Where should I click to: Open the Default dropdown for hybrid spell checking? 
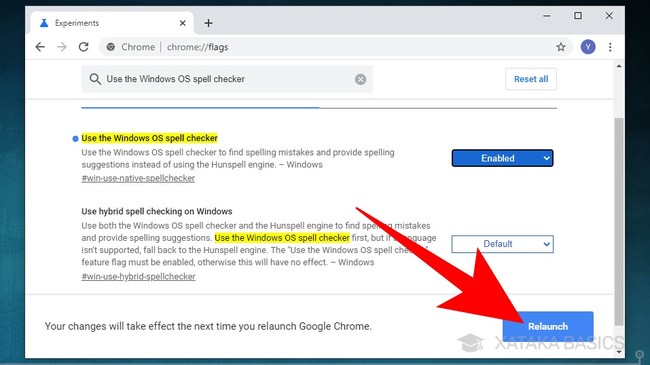(x=502, y=244)
